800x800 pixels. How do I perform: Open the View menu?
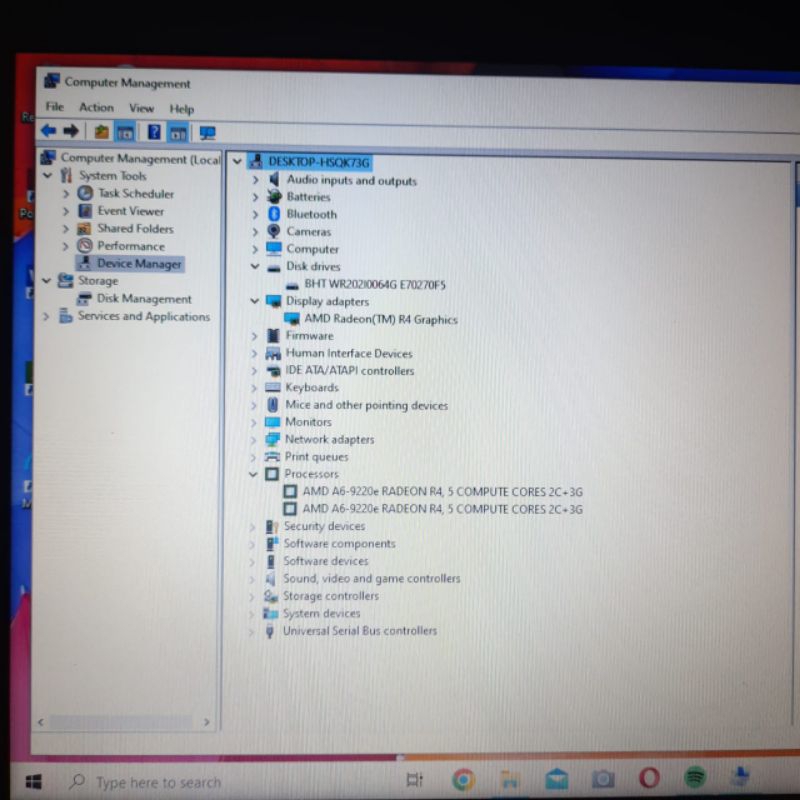[141, 108]
